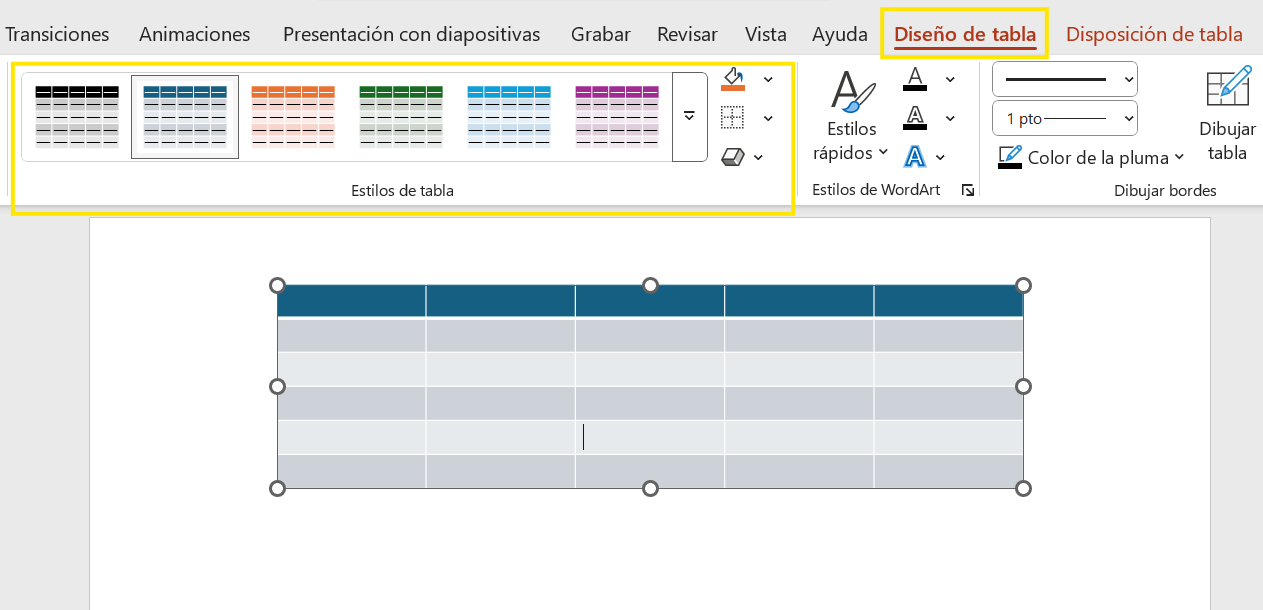Activate the Dibujar tabla tool
1263x610 pixels.
(1227, 115)
